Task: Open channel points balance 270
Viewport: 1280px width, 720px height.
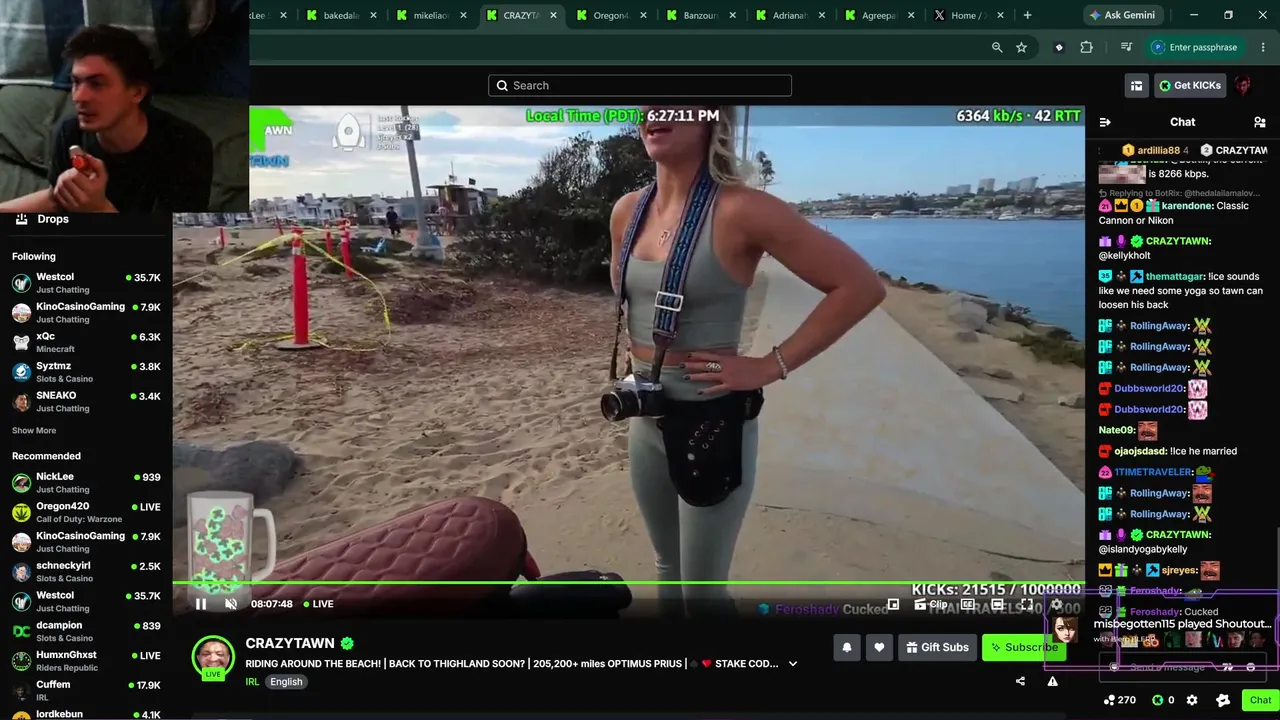Action: pyautogui.click(x=1119, y=700)
